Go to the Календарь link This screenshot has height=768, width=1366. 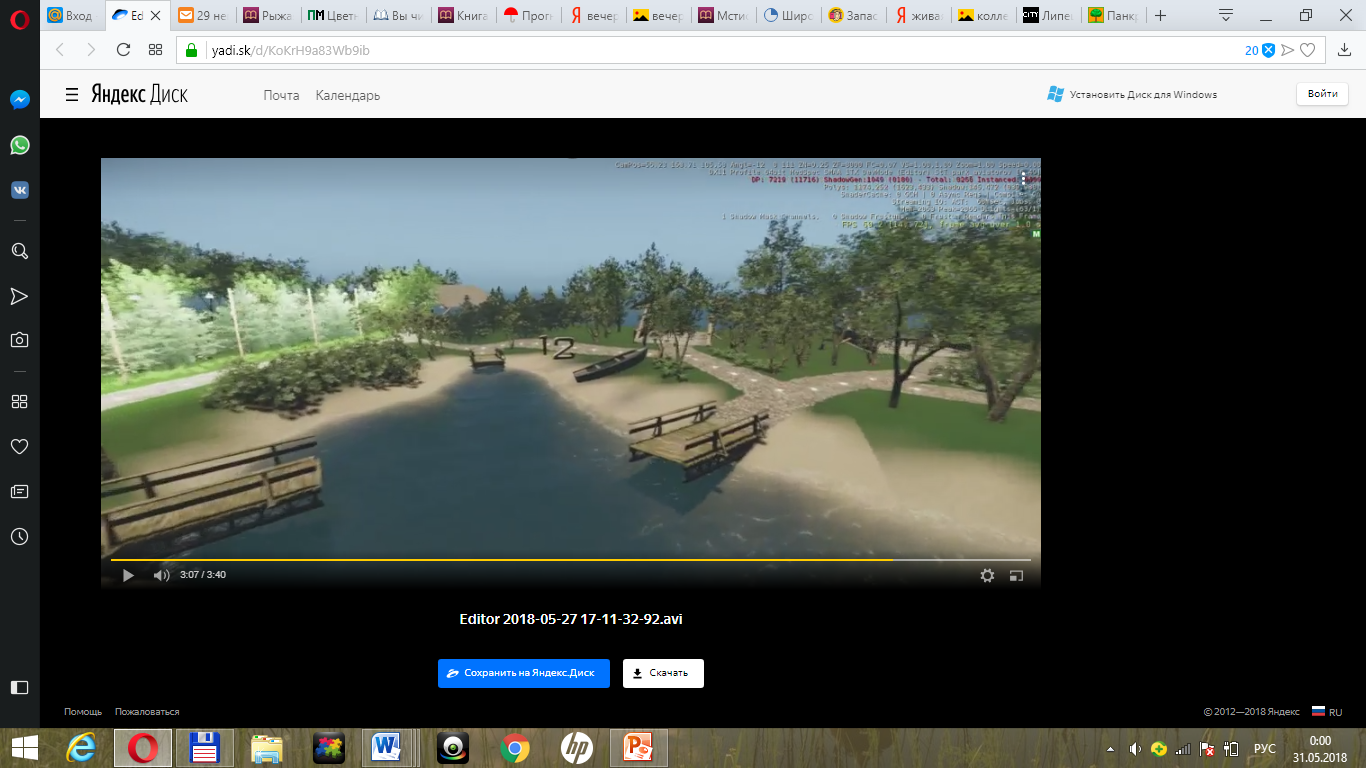click(x=348, y=95)
